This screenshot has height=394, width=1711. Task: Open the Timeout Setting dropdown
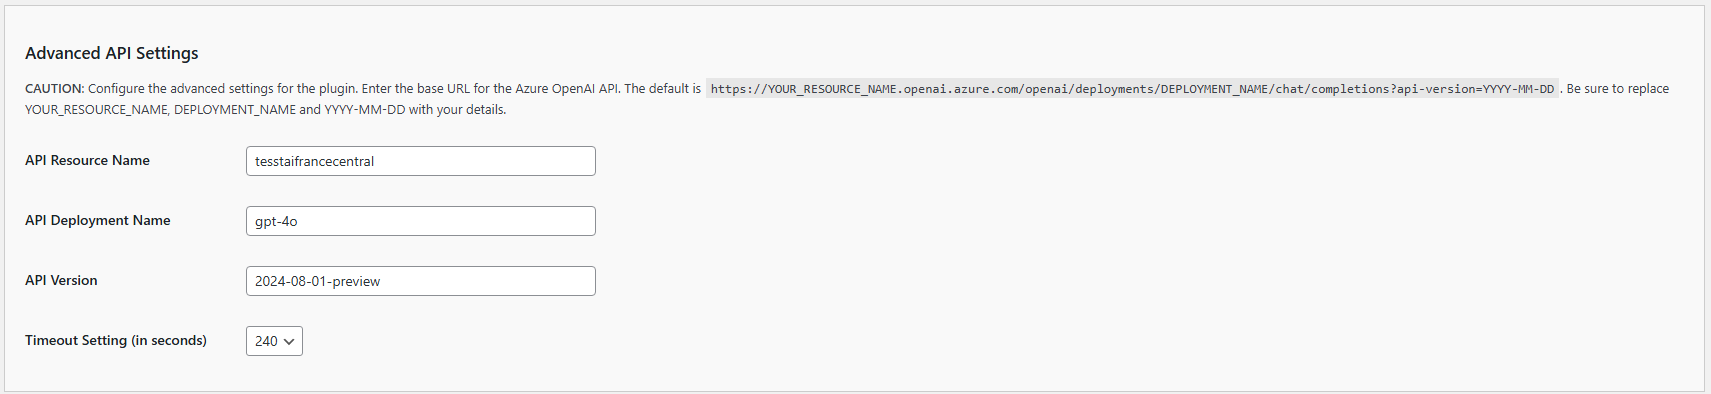point(274,341)
